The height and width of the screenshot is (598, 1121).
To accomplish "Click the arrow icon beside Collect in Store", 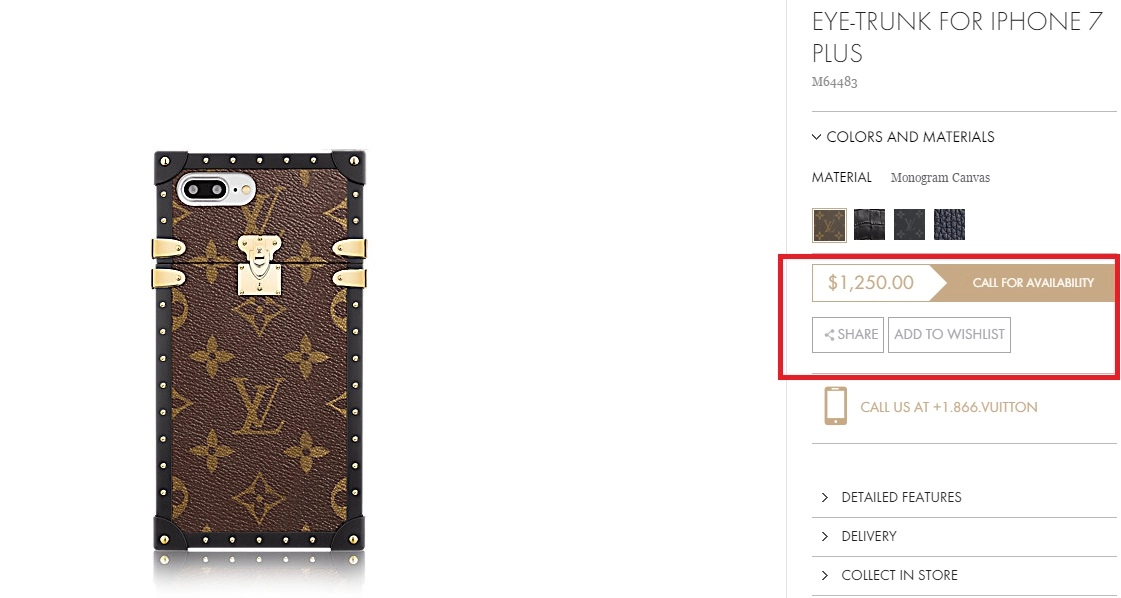I will pyautogui.click(x=825, y=575).
